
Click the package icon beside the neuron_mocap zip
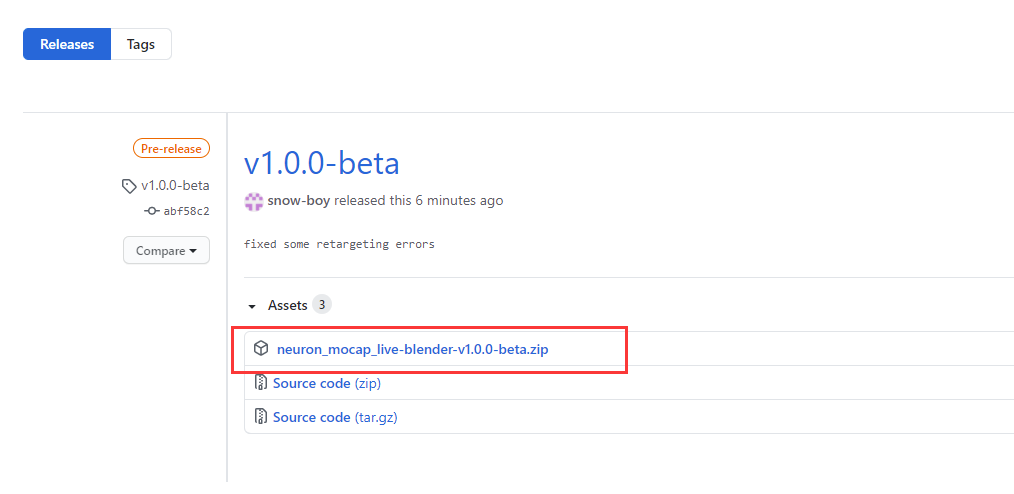[261, 349]
